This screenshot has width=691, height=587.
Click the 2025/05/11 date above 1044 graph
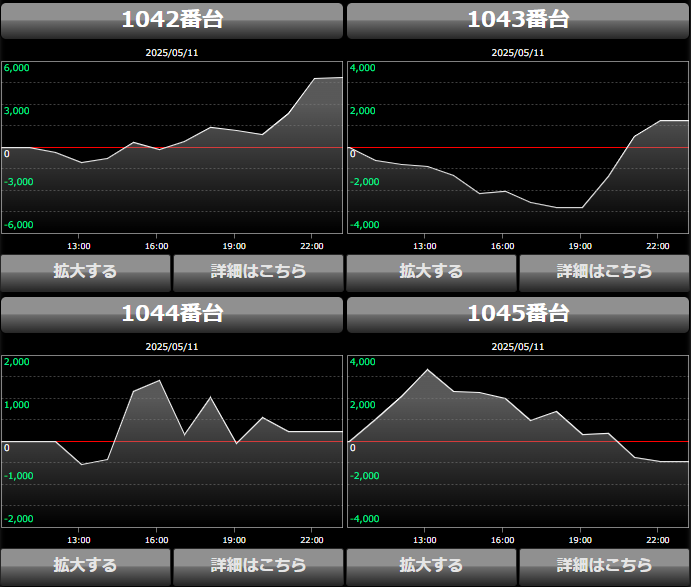[172, 347]
